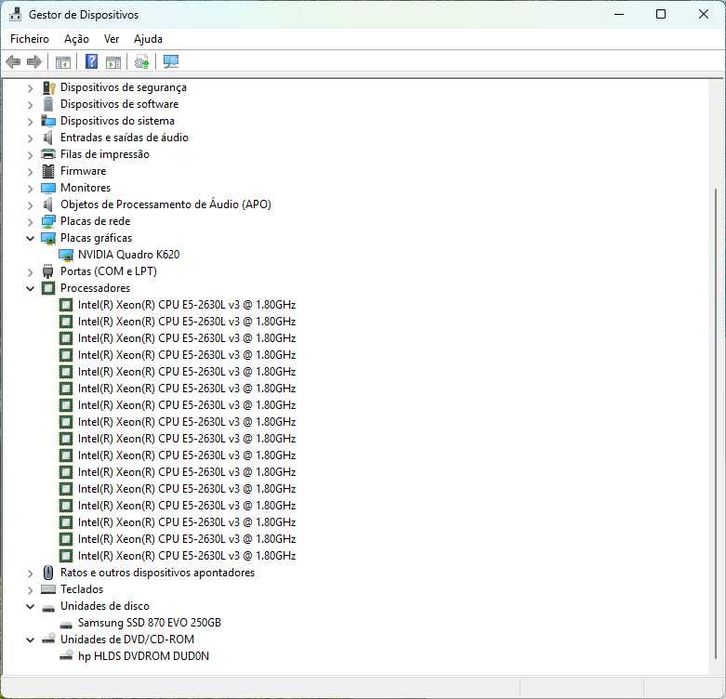Click the vertical scrollbar thumb
Image resolution: width=726 pixels, height=699 pixels.
coord(716,423)
